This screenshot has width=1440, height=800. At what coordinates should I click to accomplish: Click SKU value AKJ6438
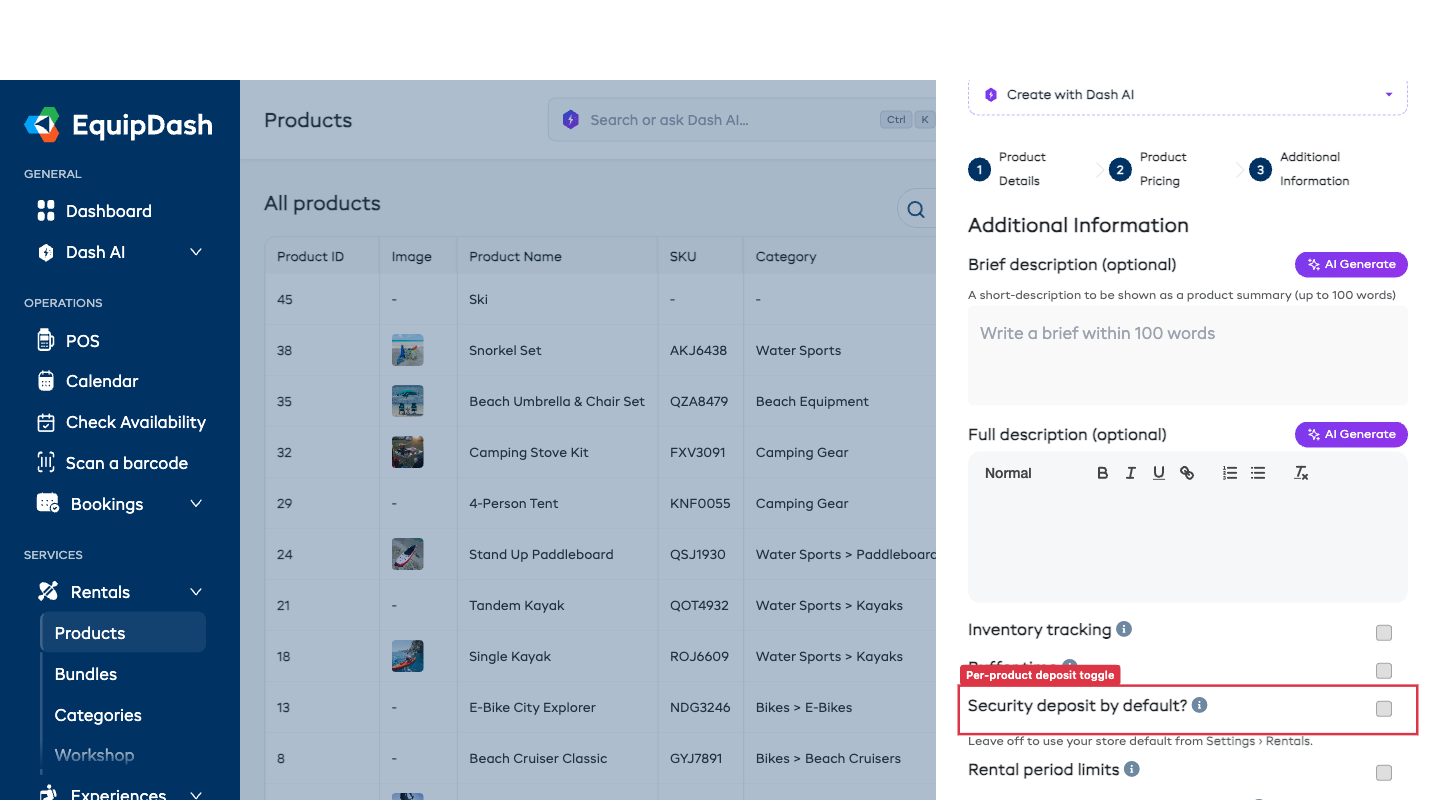(699, 350)
